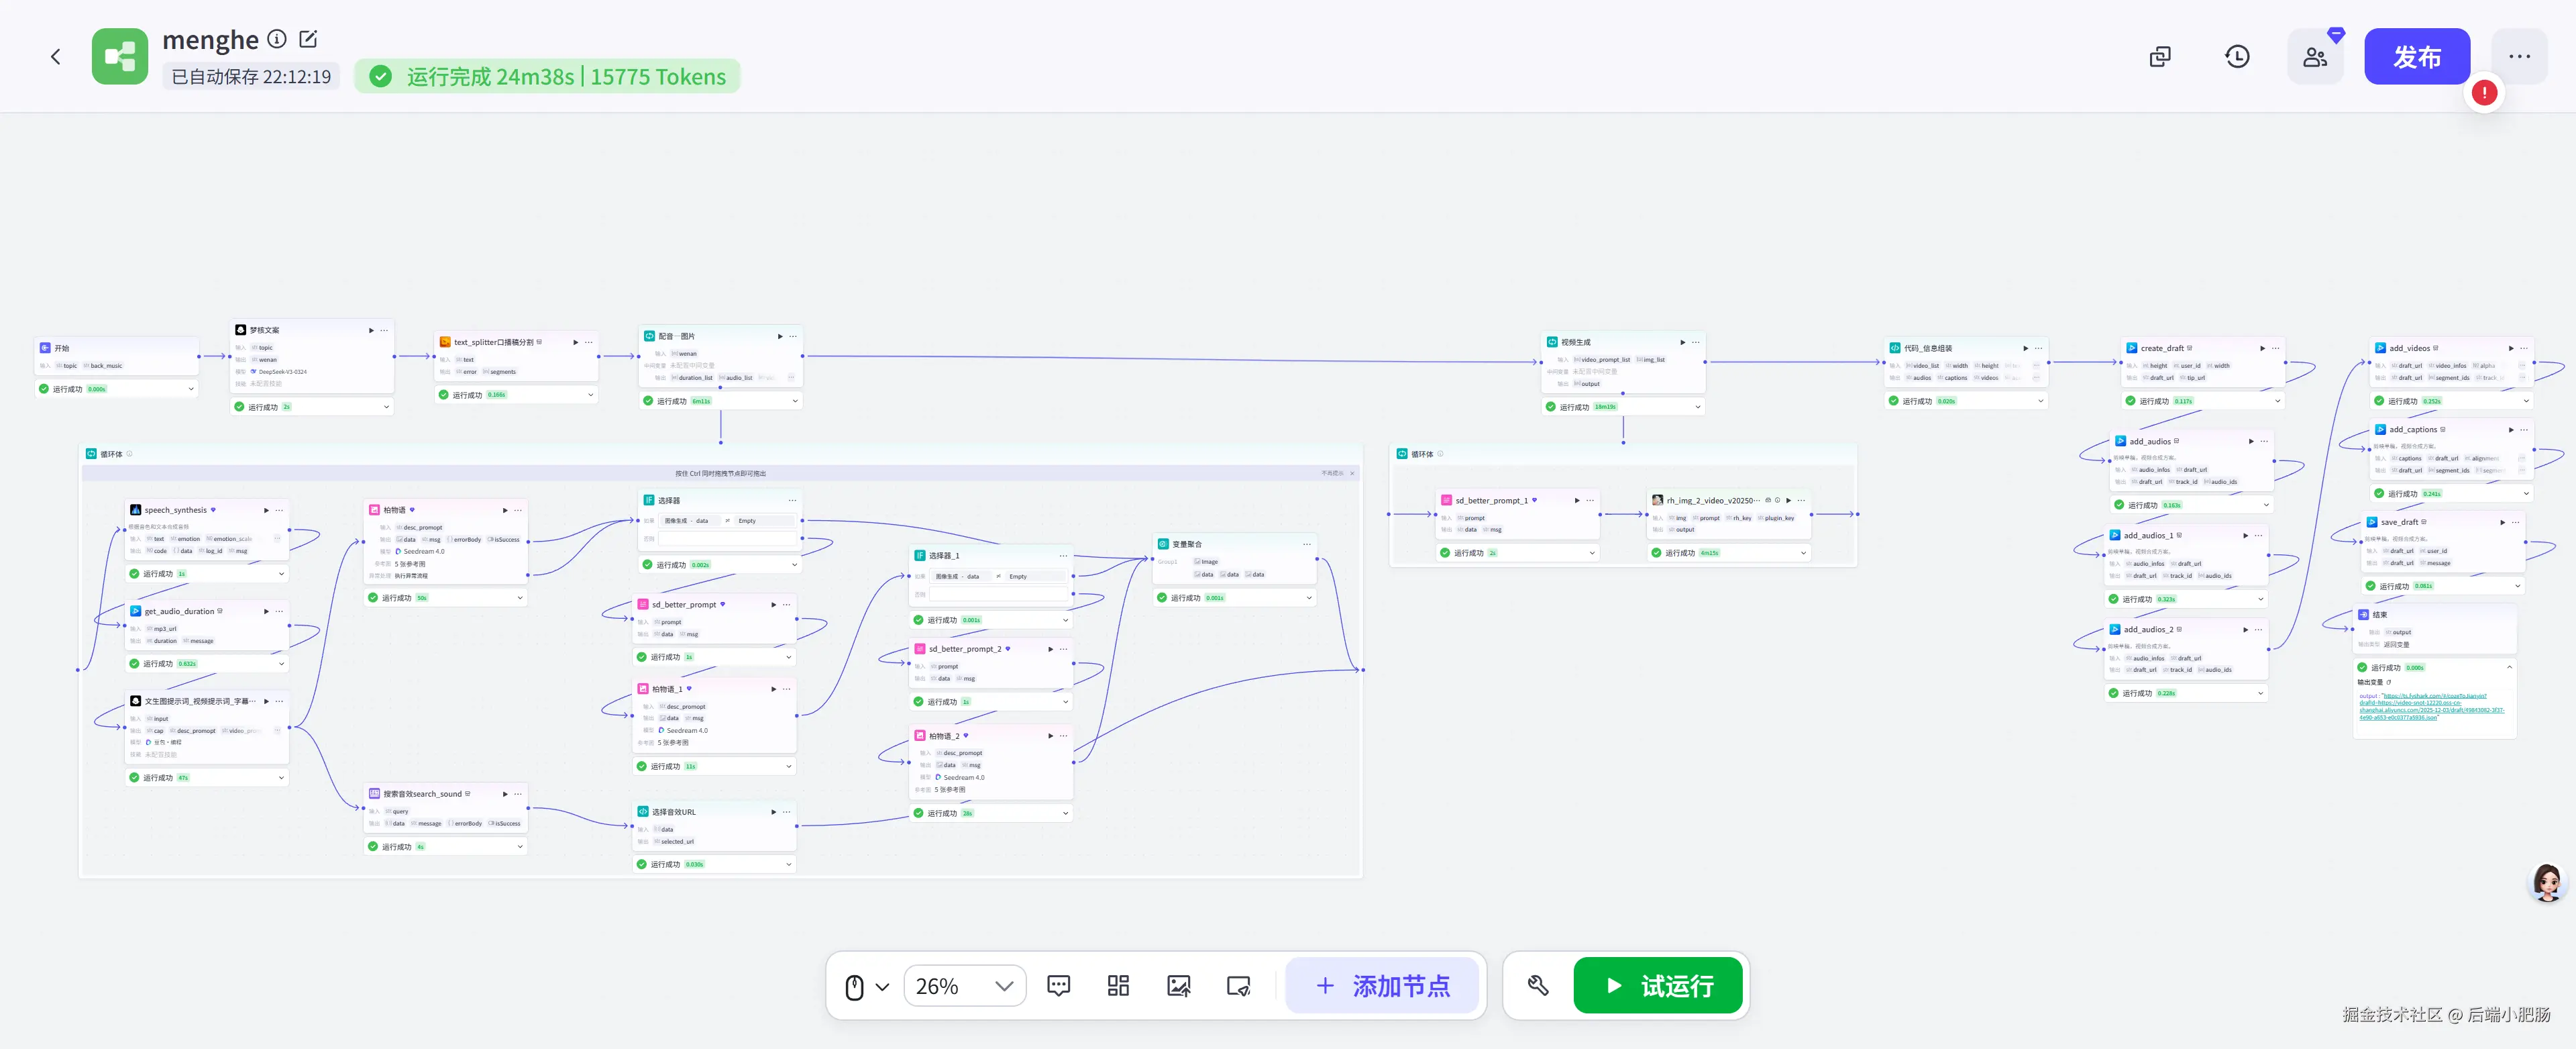Viewport: 2576px width, 1049px height.
Task: Click the back arrow to exit workflow
Action: click(x=56, y=57)
